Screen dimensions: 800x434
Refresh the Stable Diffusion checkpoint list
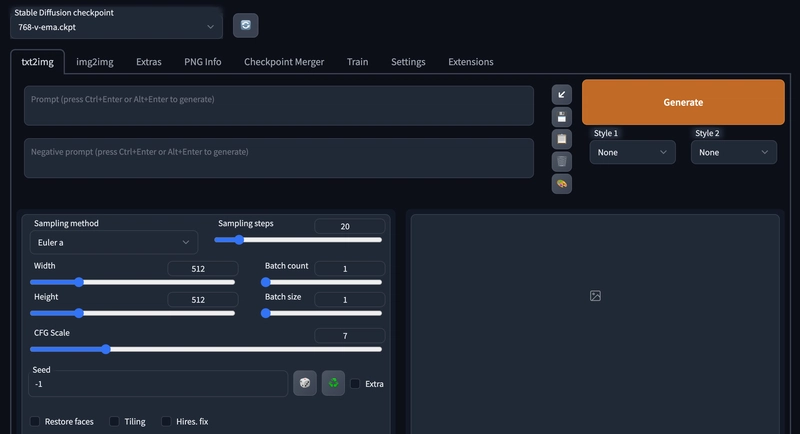click(x=245, y=25)
